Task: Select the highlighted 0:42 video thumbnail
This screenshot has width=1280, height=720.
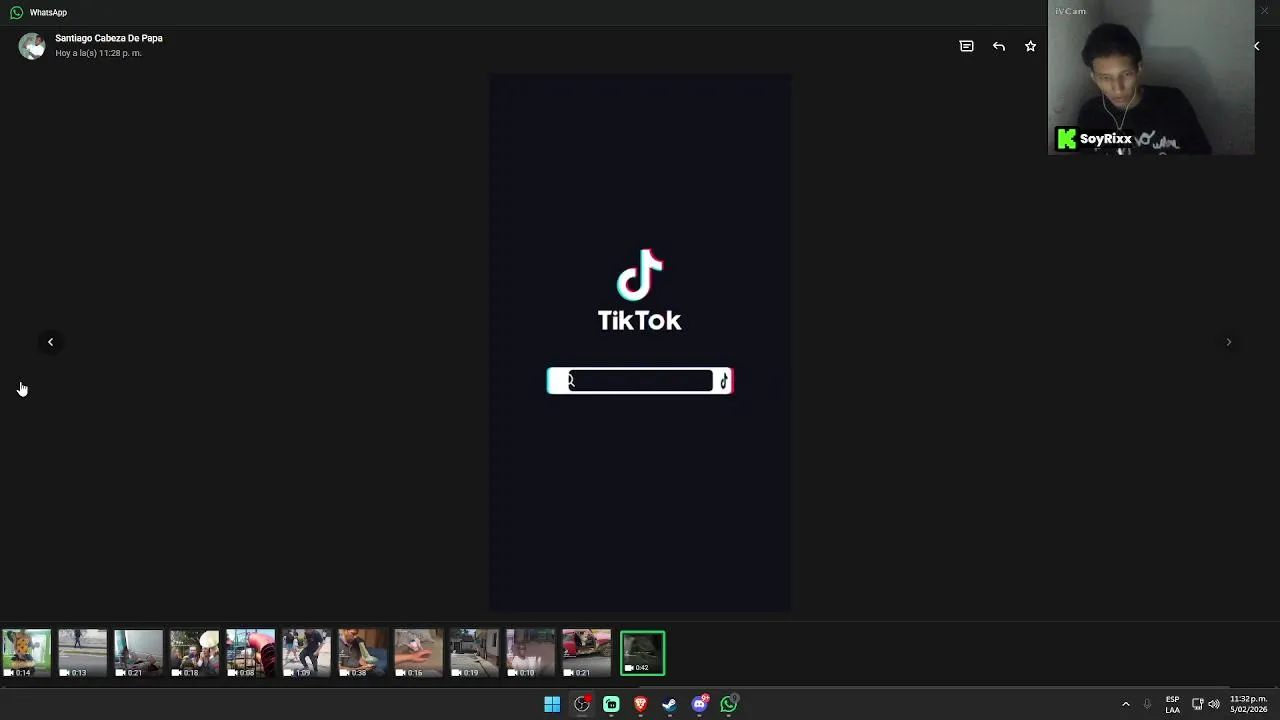Action: (x=642, y=653)
